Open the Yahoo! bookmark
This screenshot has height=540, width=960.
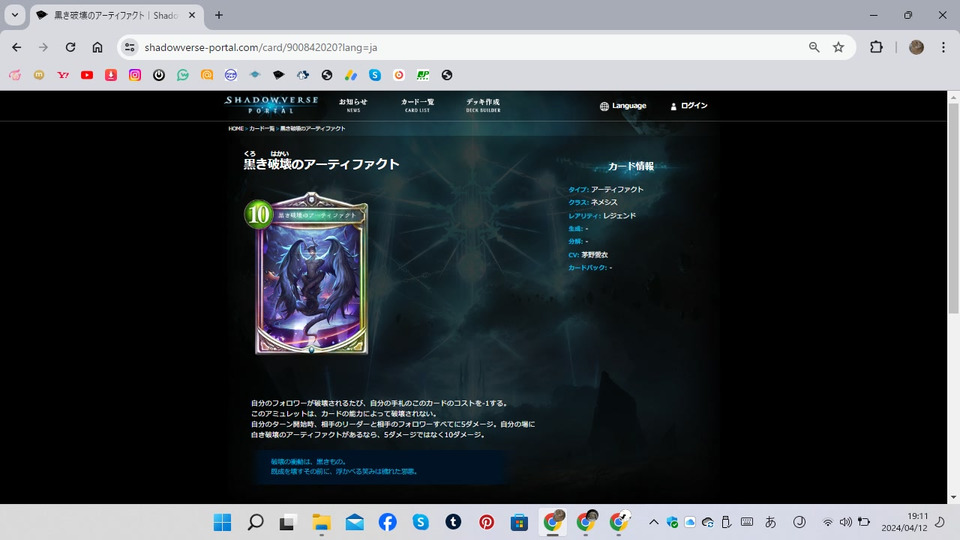pyautogui.click(x=63, y=75)
